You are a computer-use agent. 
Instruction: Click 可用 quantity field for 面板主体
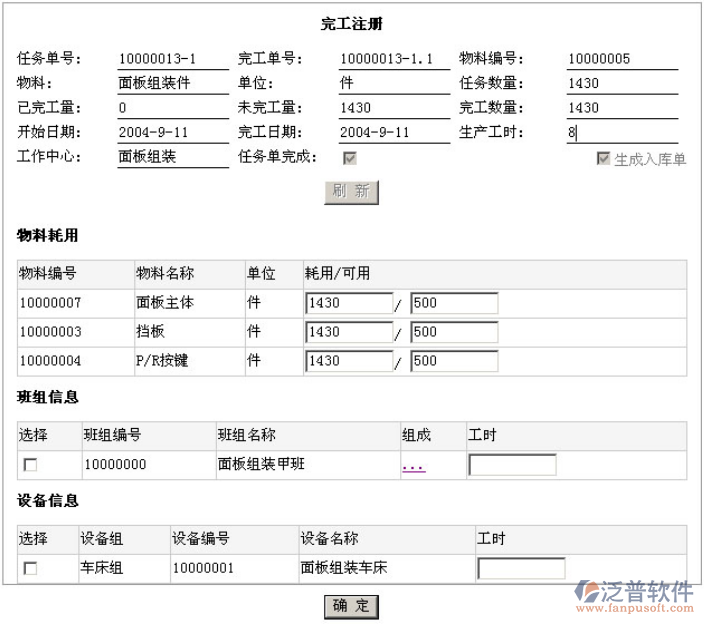pyautogui.click(x=453, y=304)
